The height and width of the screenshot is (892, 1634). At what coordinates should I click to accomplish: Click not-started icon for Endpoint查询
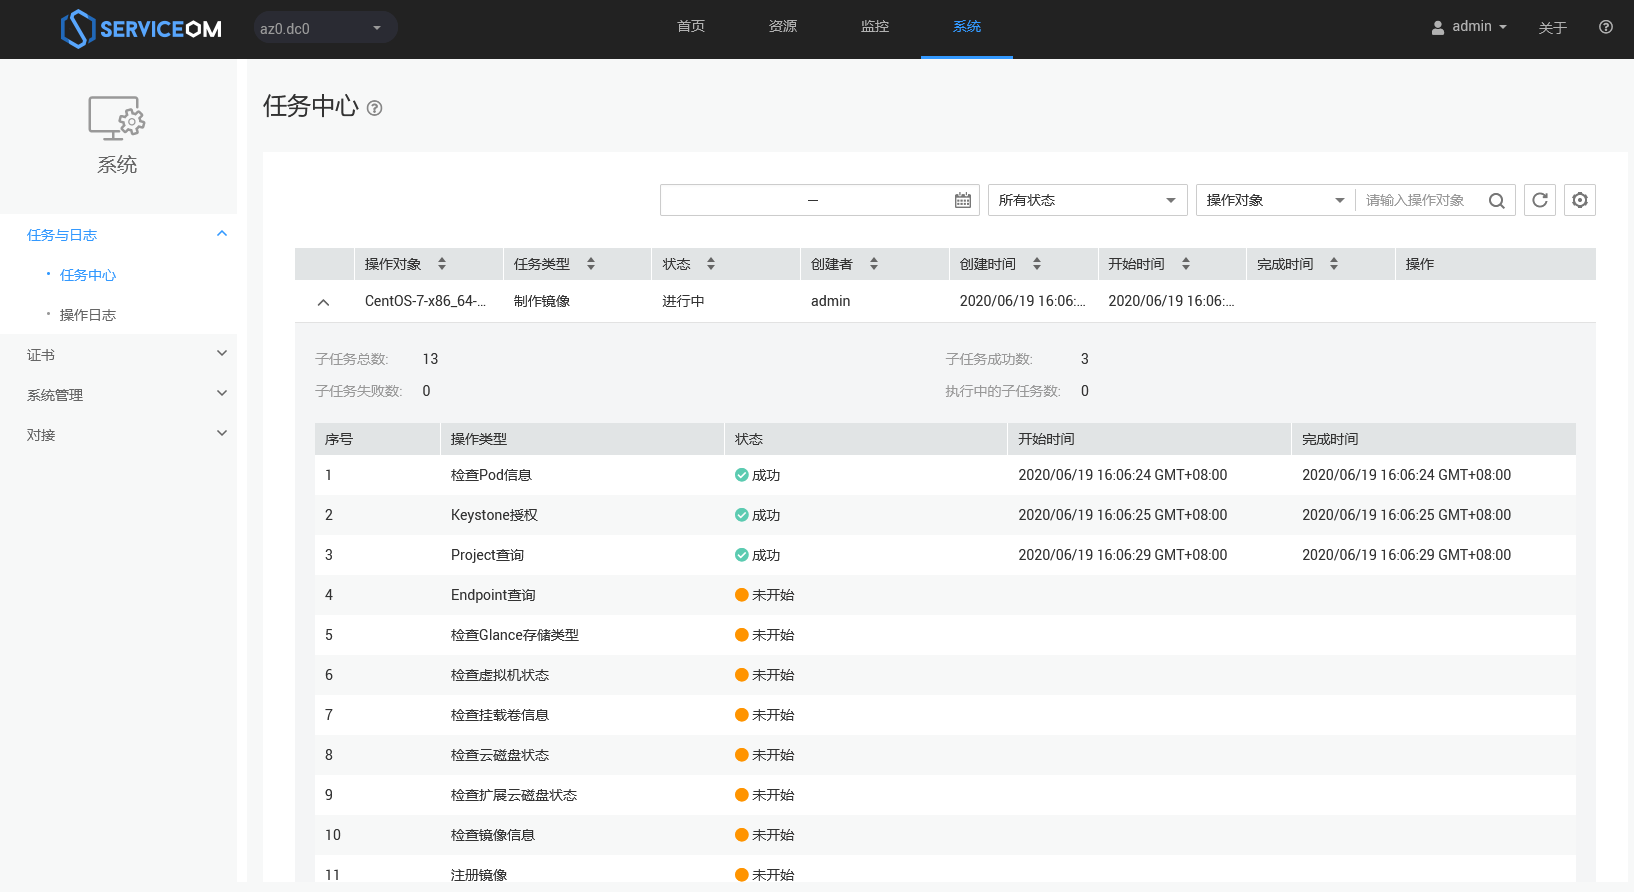[x=742, y=595]
